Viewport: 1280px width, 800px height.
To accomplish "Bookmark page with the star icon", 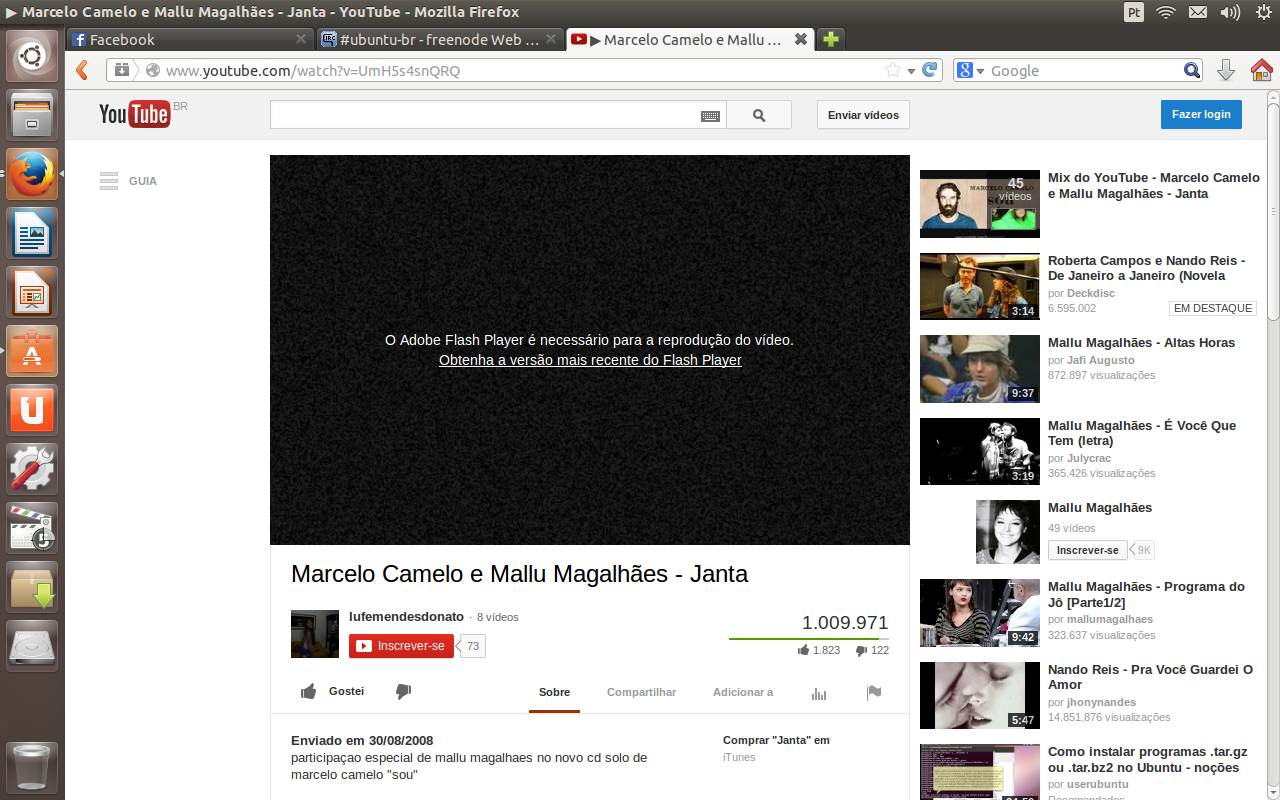I will (x=893, y=70).
